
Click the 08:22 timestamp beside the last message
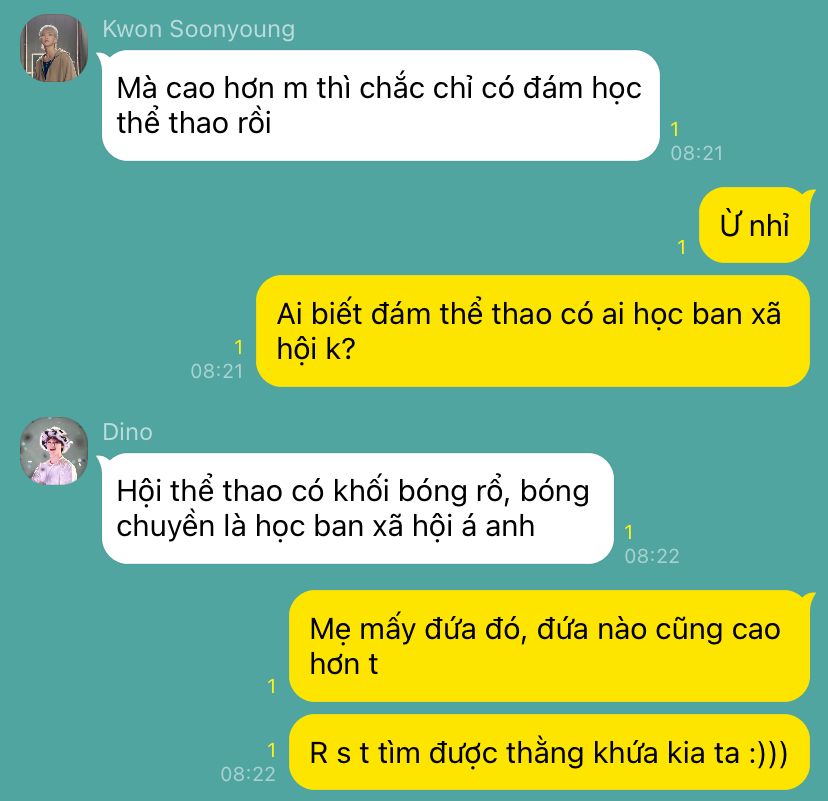pyautogui.click(x=248, y=774)
